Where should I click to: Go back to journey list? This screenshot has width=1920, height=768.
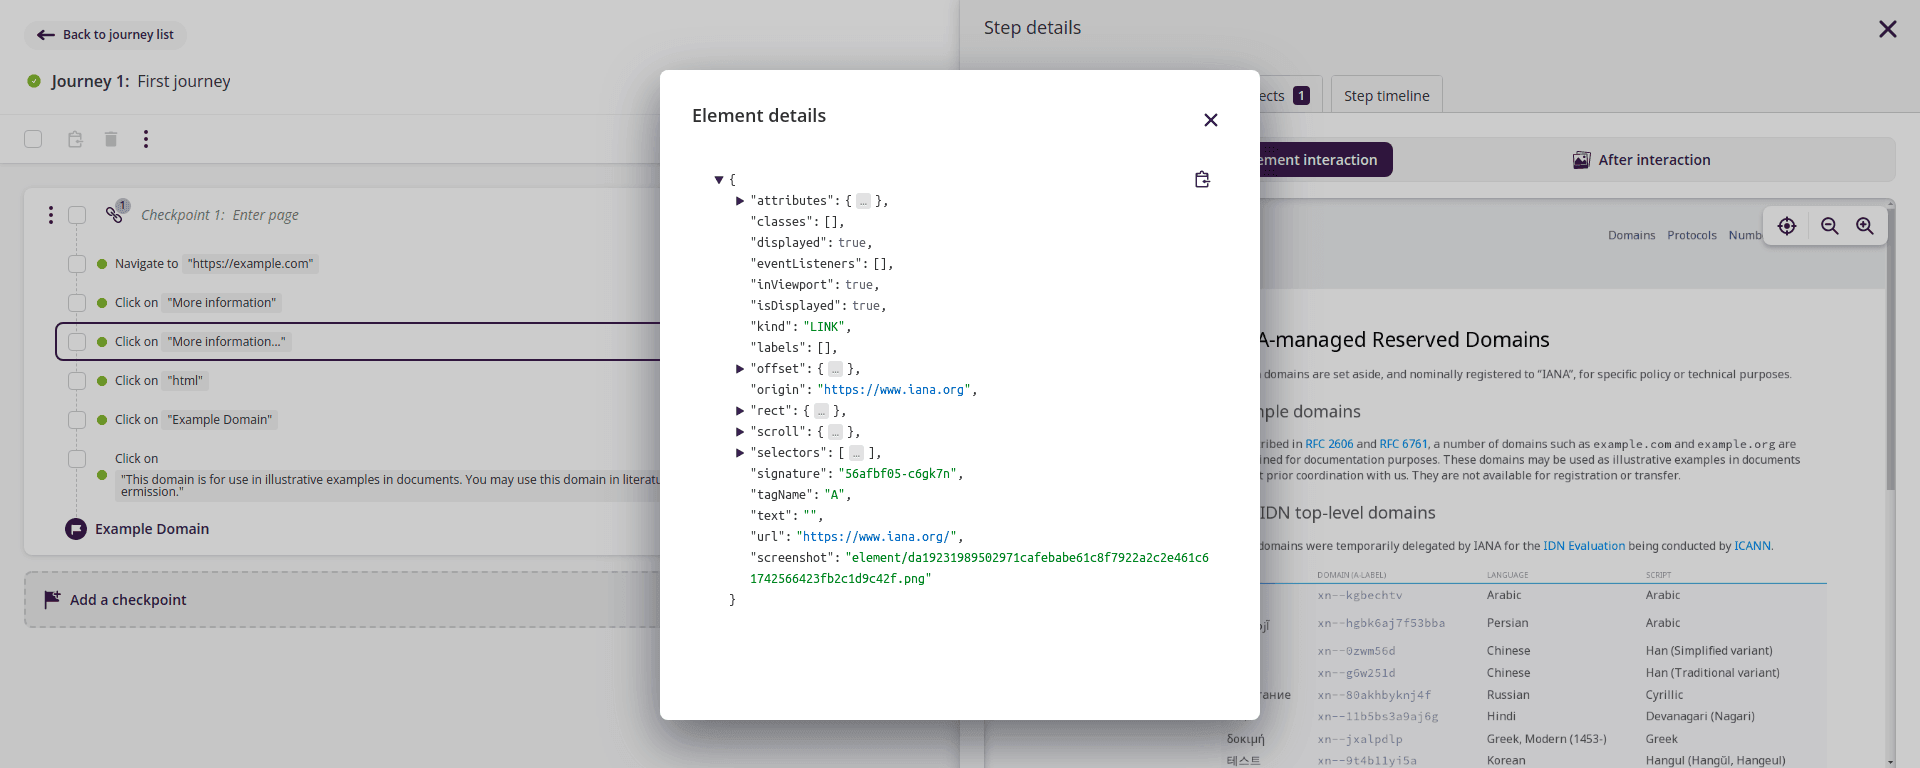click(105, 35)
